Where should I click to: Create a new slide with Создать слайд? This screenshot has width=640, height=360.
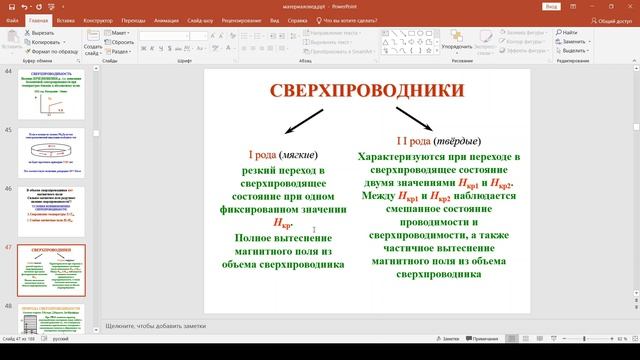click(x=93, y=43)
